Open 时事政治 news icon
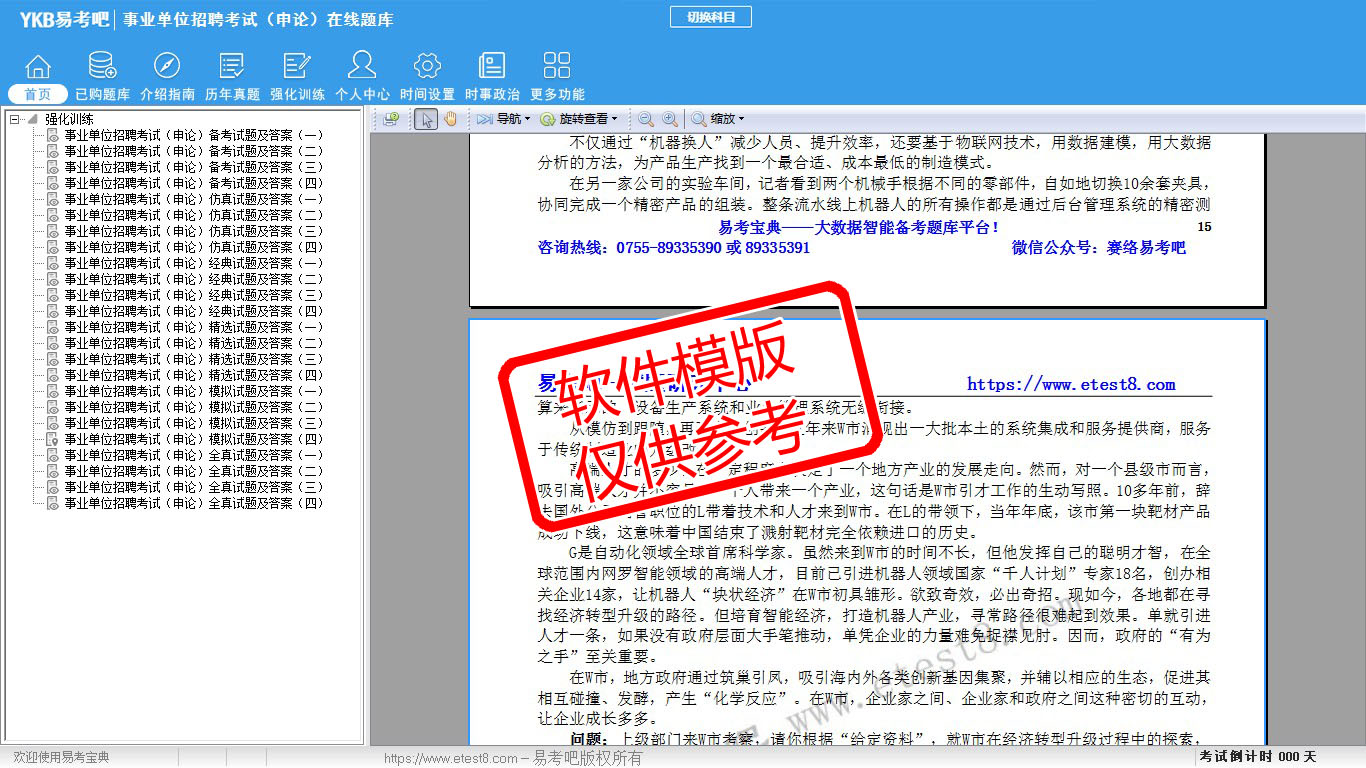Viewport: 1366px width, 768px height. coord(492,67)
